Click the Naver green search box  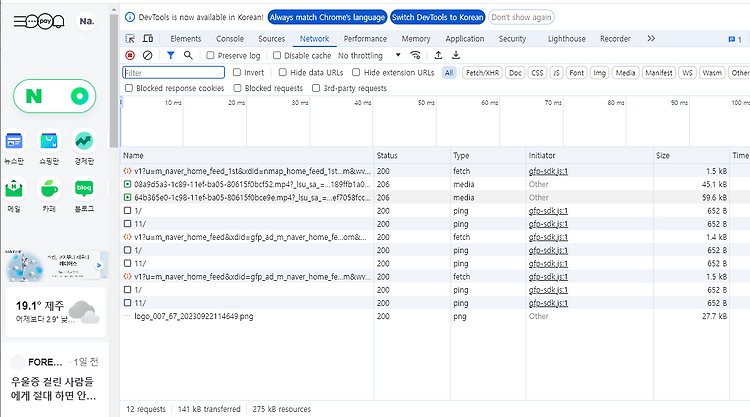pyautogui.click(x=55, y=96)
